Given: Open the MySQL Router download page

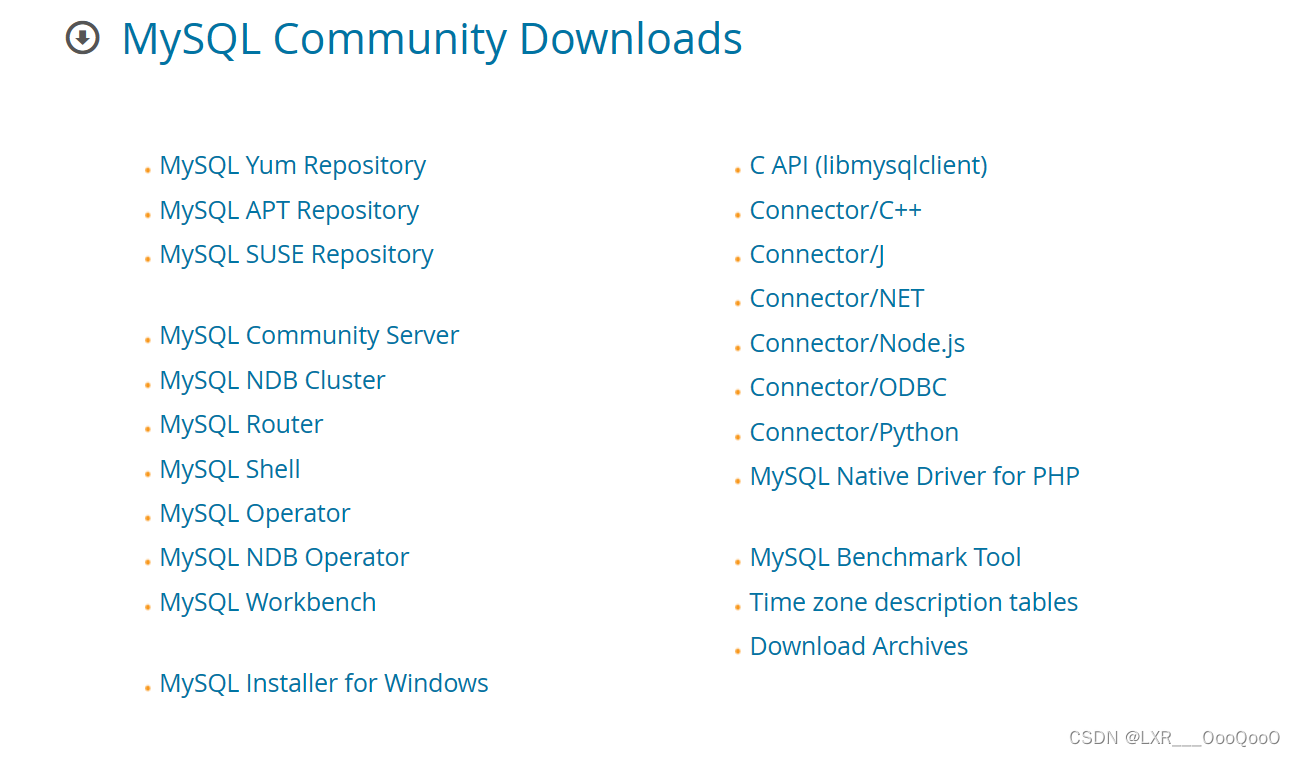Looking at the screenshot, I should (x=240, y=424).
